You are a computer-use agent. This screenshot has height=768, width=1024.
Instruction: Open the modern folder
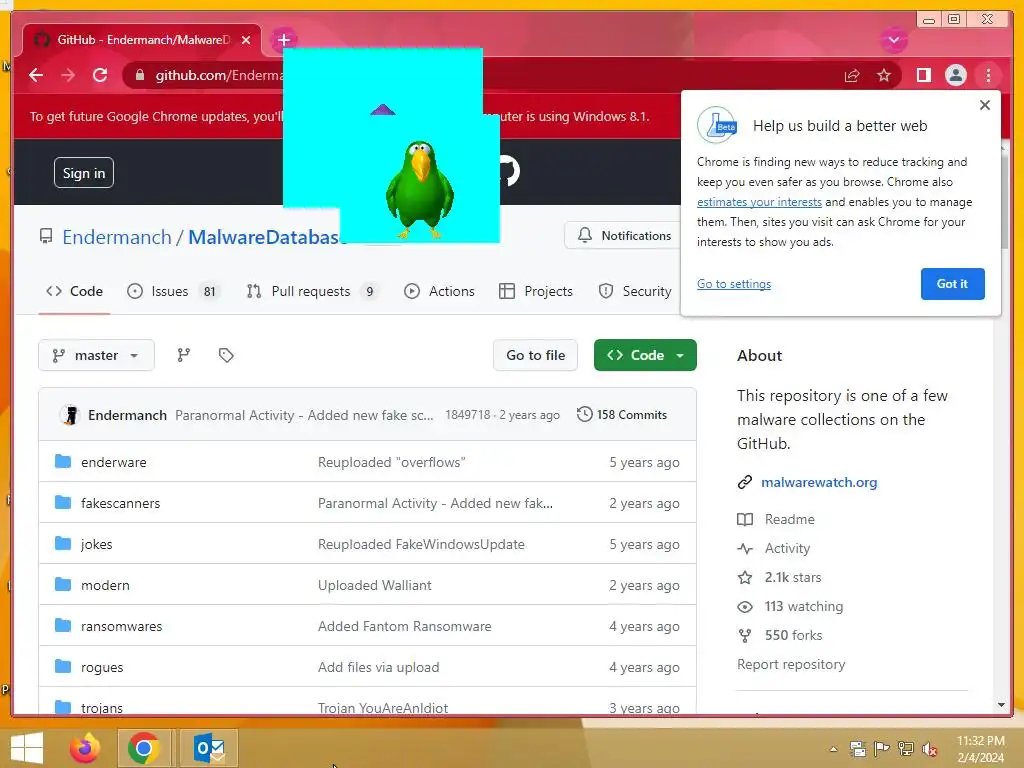point(105,586)
